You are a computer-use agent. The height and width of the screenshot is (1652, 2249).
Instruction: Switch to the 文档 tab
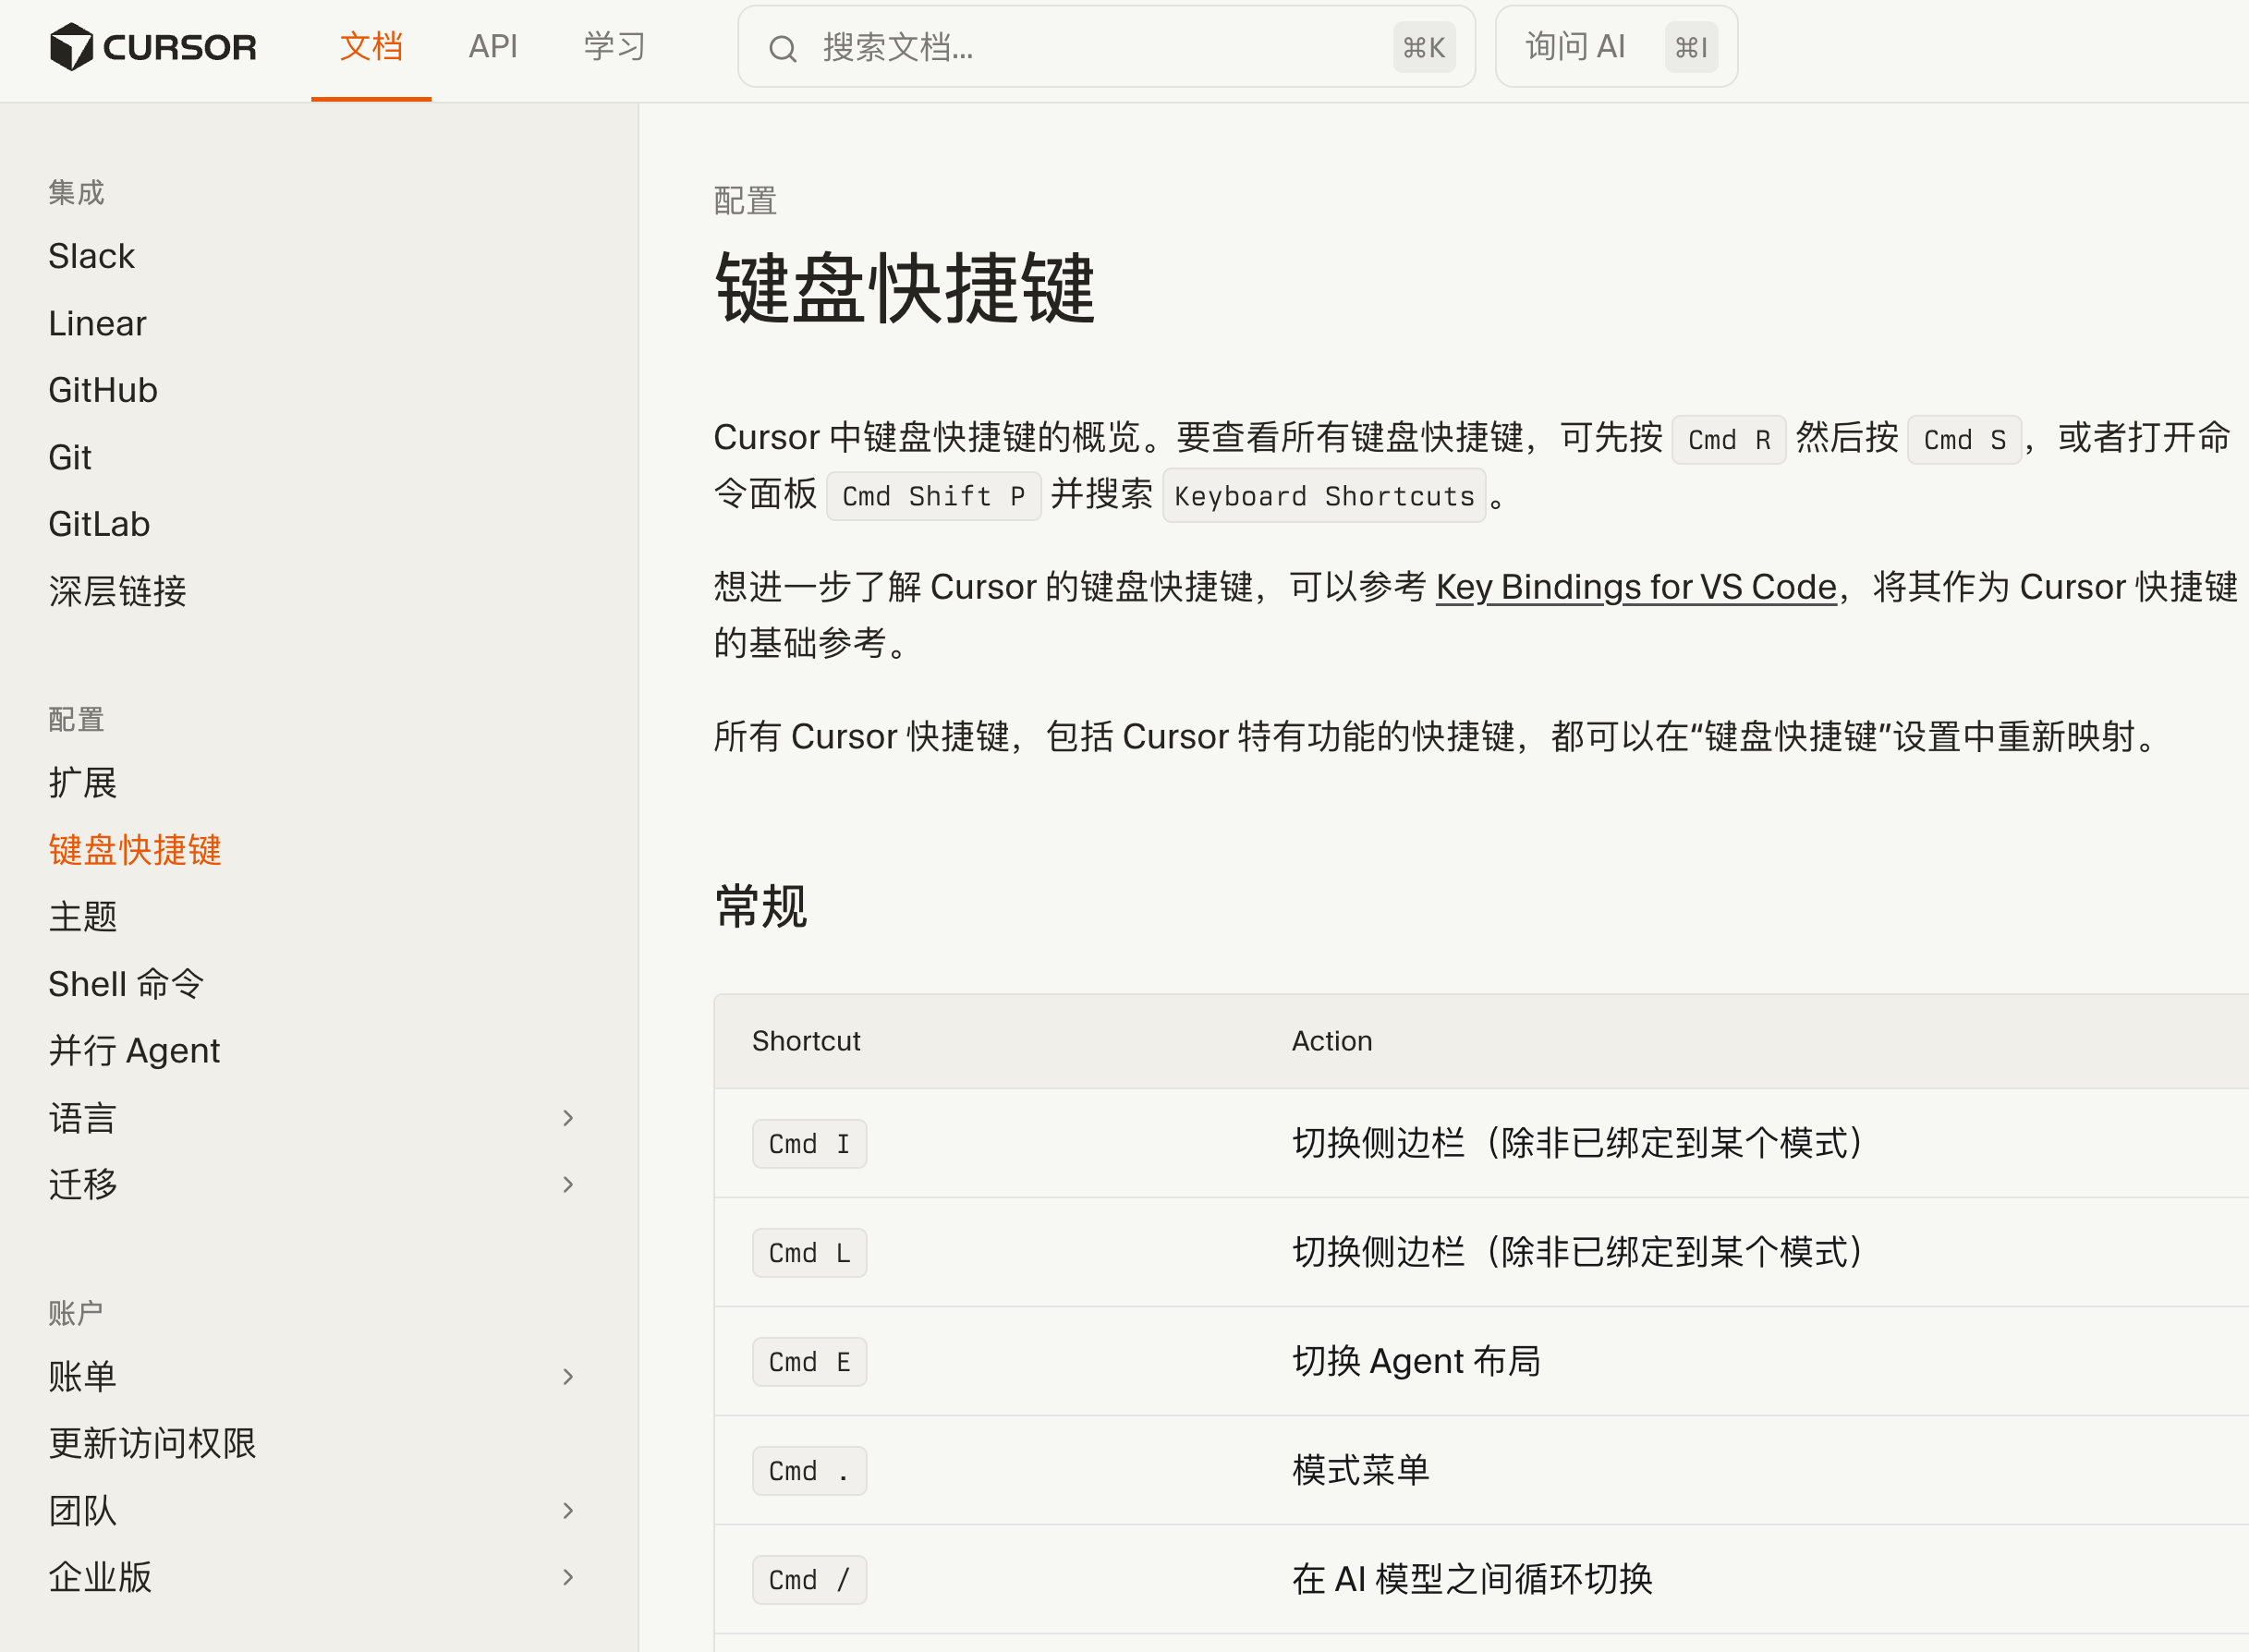371,47
